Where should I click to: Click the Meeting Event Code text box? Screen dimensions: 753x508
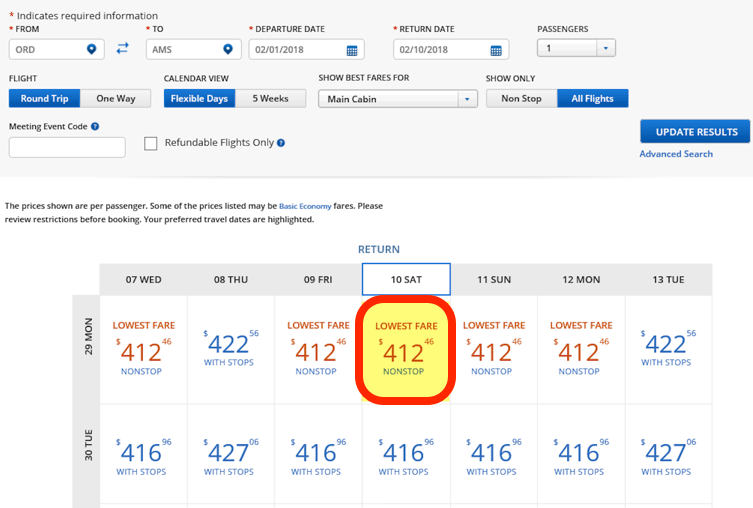coord(67,147)
